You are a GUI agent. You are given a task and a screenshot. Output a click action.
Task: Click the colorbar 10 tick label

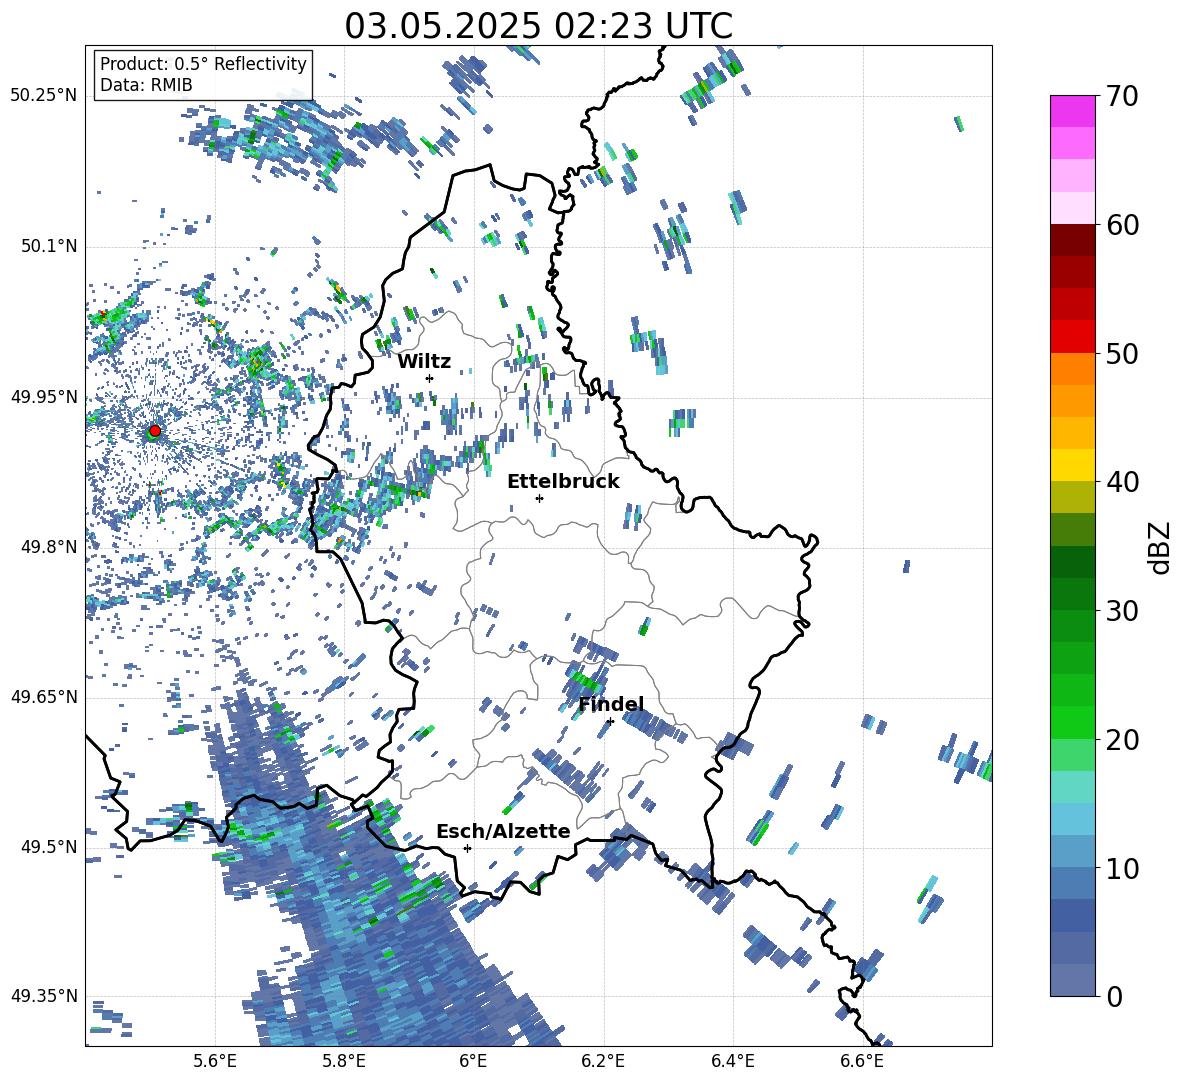(x=1122, y=867)
